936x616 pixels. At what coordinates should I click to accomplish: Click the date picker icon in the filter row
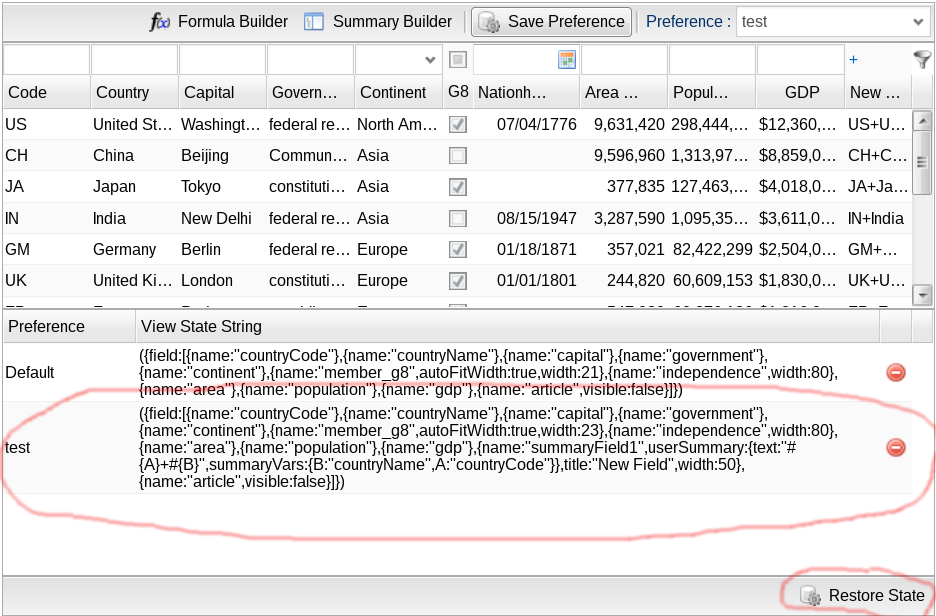click(567, 60)
